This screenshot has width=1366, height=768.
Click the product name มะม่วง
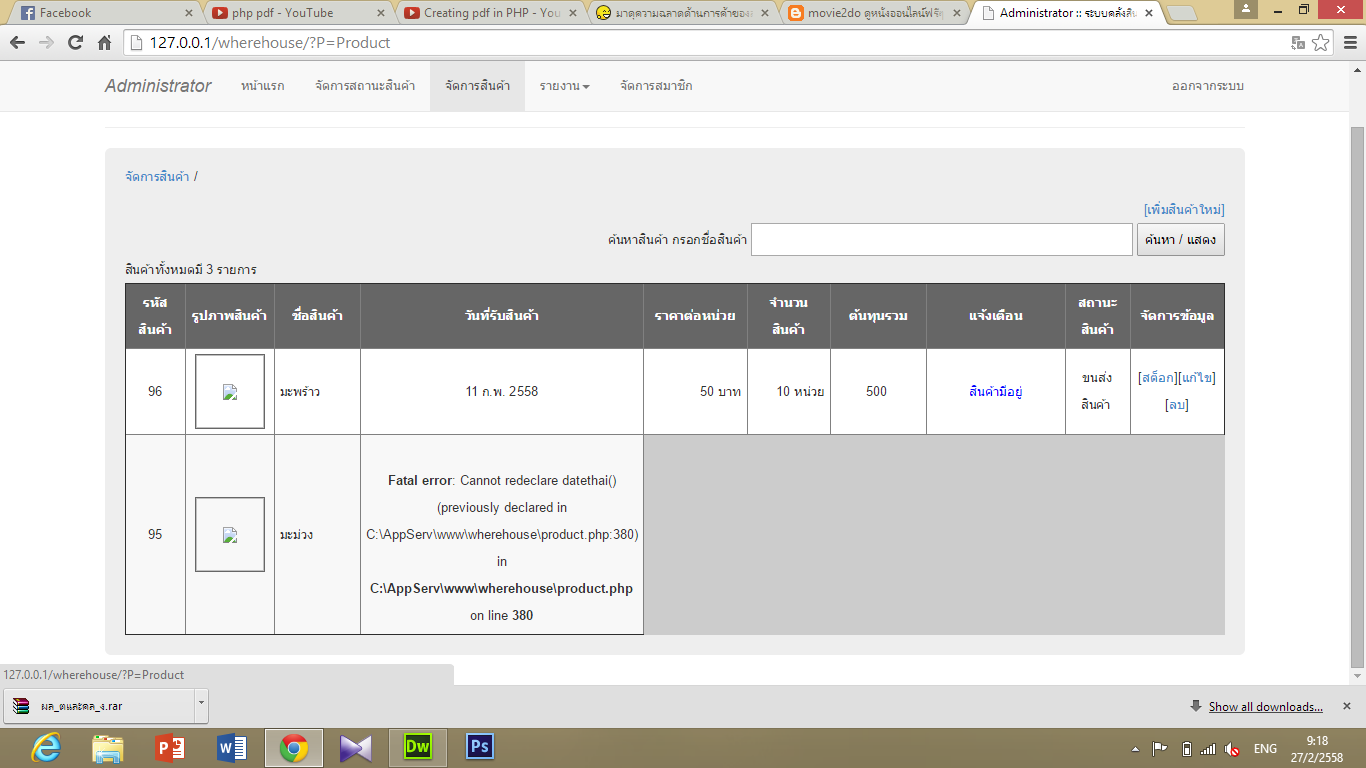coord(297,535)
